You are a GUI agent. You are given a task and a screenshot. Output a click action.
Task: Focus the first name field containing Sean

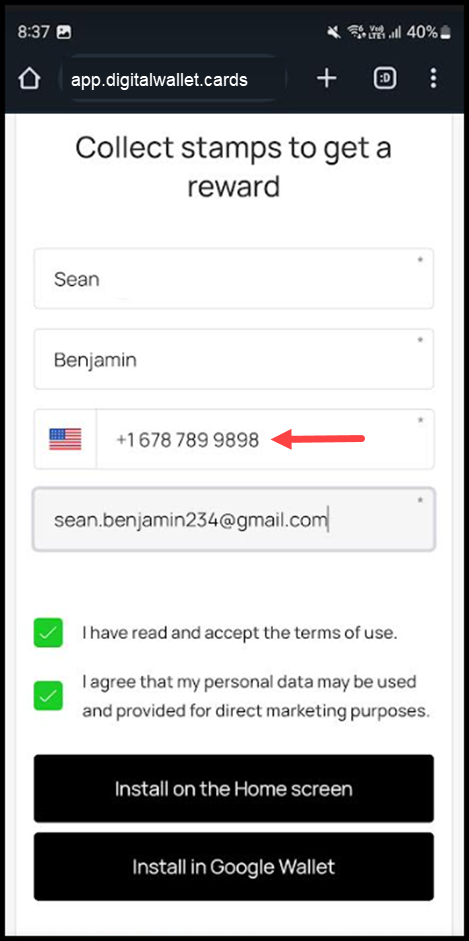point(234,279)
